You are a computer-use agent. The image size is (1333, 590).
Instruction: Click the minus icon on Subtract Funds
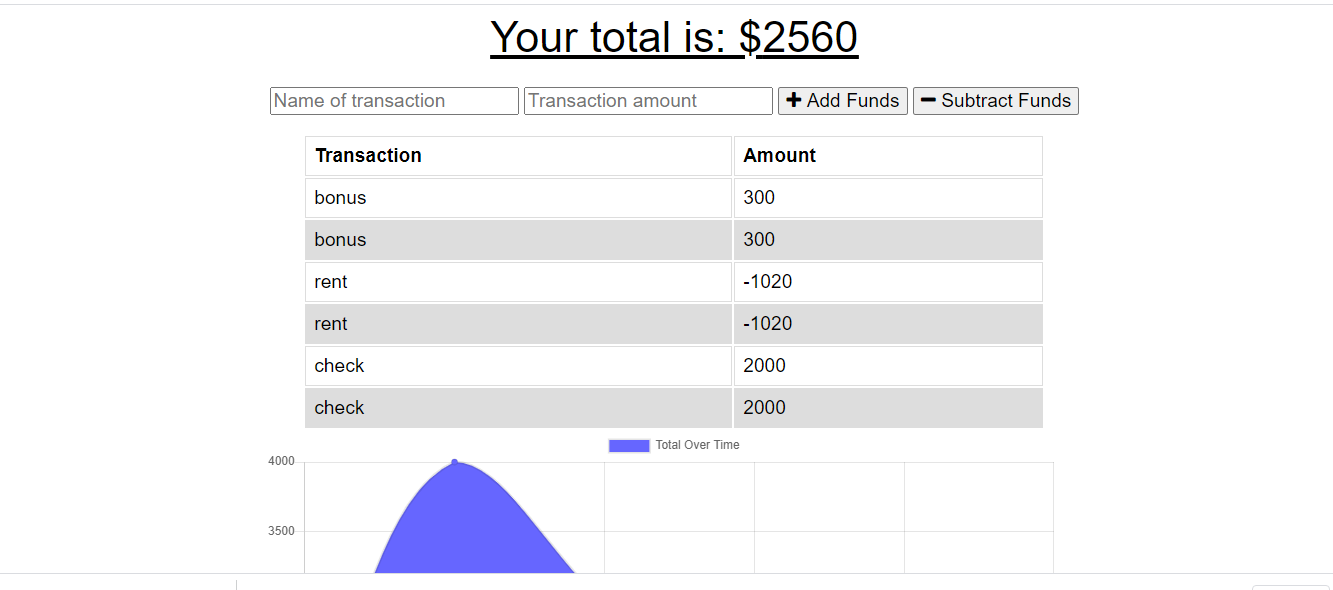pyautogui.click(x=928, y=100)
